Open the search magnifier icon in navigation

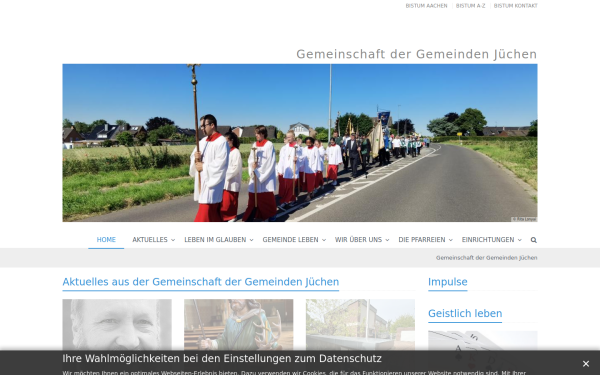[533, 240]
